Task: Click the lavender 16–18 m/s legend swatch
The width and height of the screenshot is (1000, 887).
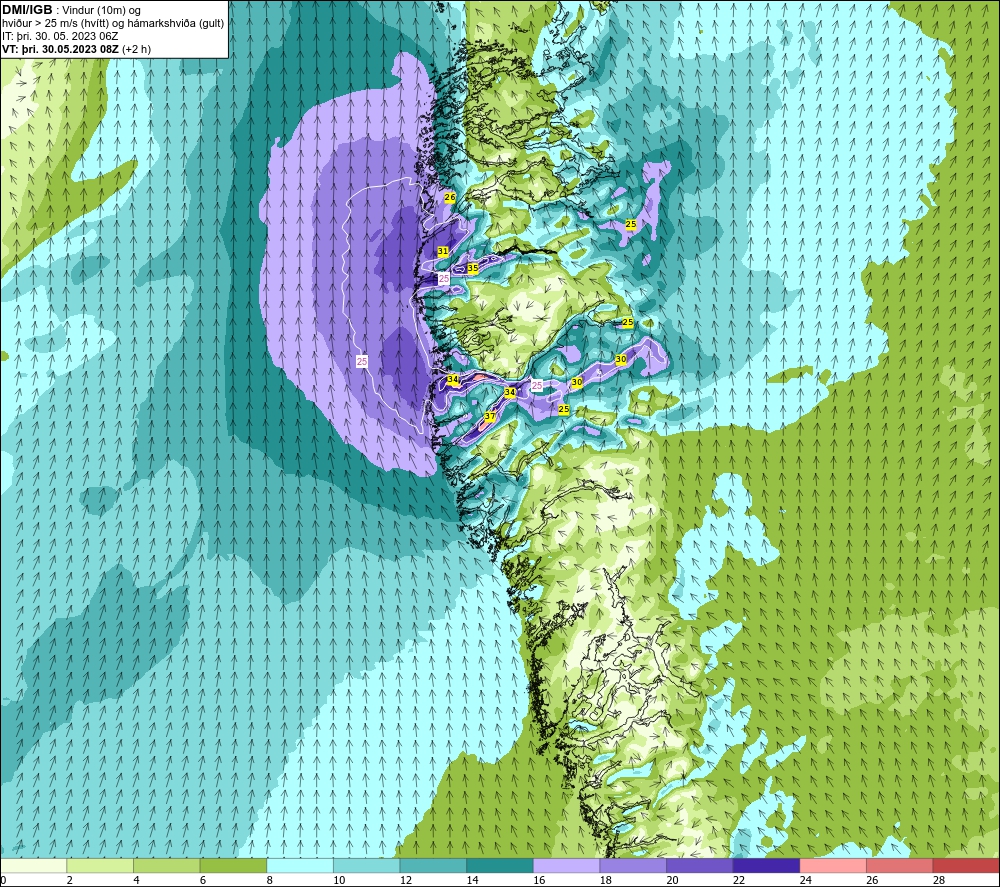Action: pyautogui.click(x=566, y=865)
